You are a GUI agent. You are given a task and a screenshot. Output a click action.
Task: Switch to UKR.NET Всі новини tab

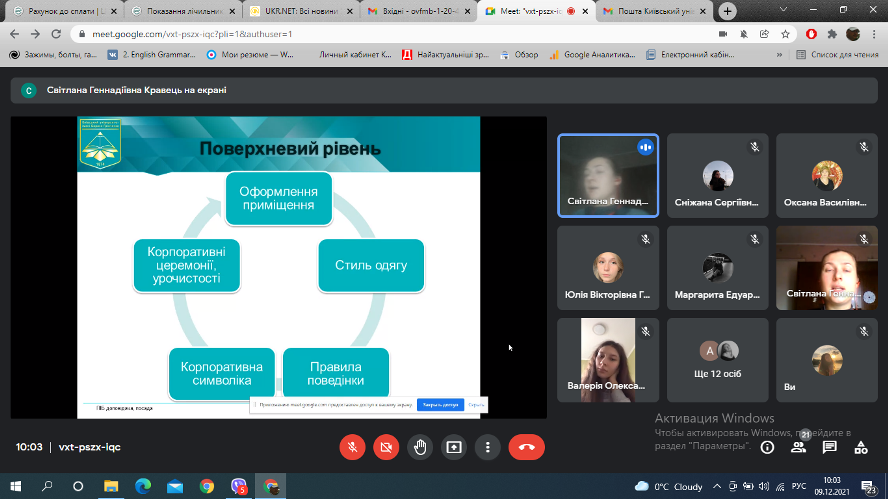pyautogui.click(x=302, y=11)
